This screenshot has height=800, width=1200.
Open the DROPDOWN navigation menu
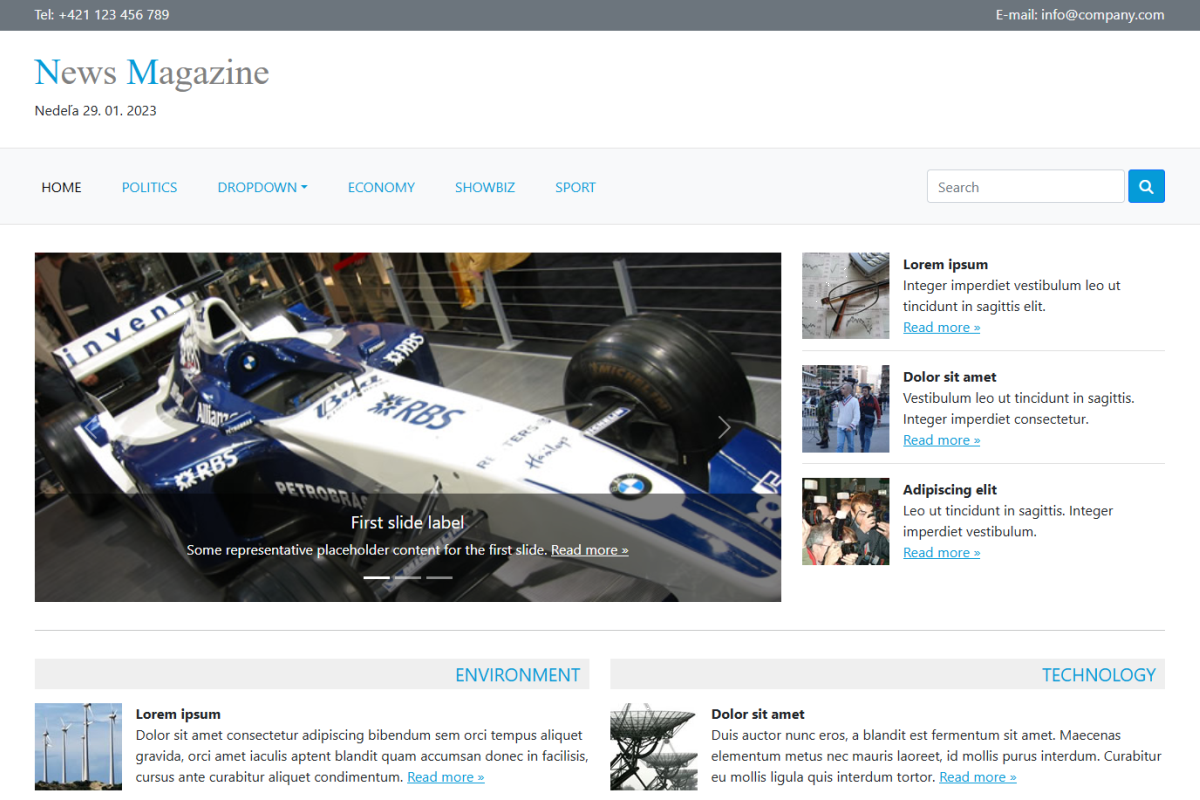[x=262, y=187]
